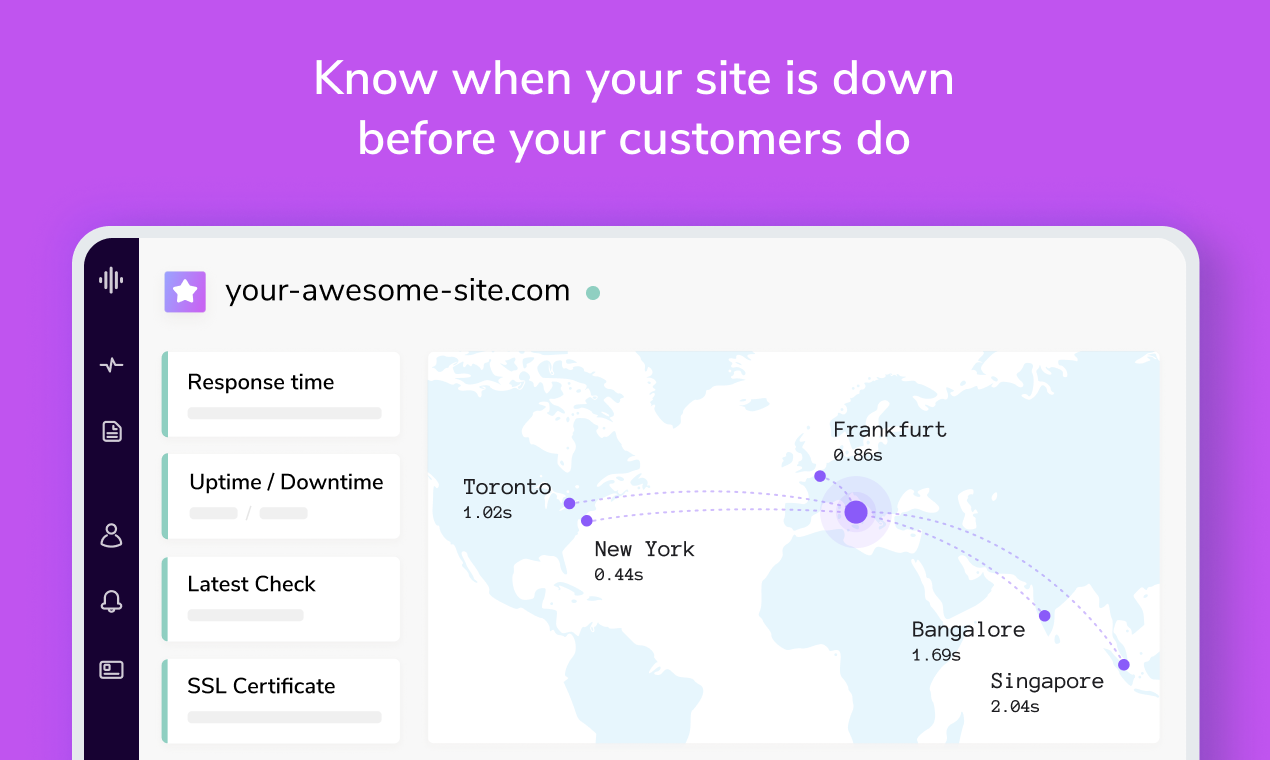The width and height of the screenshot is (1270, 760).
Task: Select the Uptime / Downtime card
Action: click(x=281, y=496)
